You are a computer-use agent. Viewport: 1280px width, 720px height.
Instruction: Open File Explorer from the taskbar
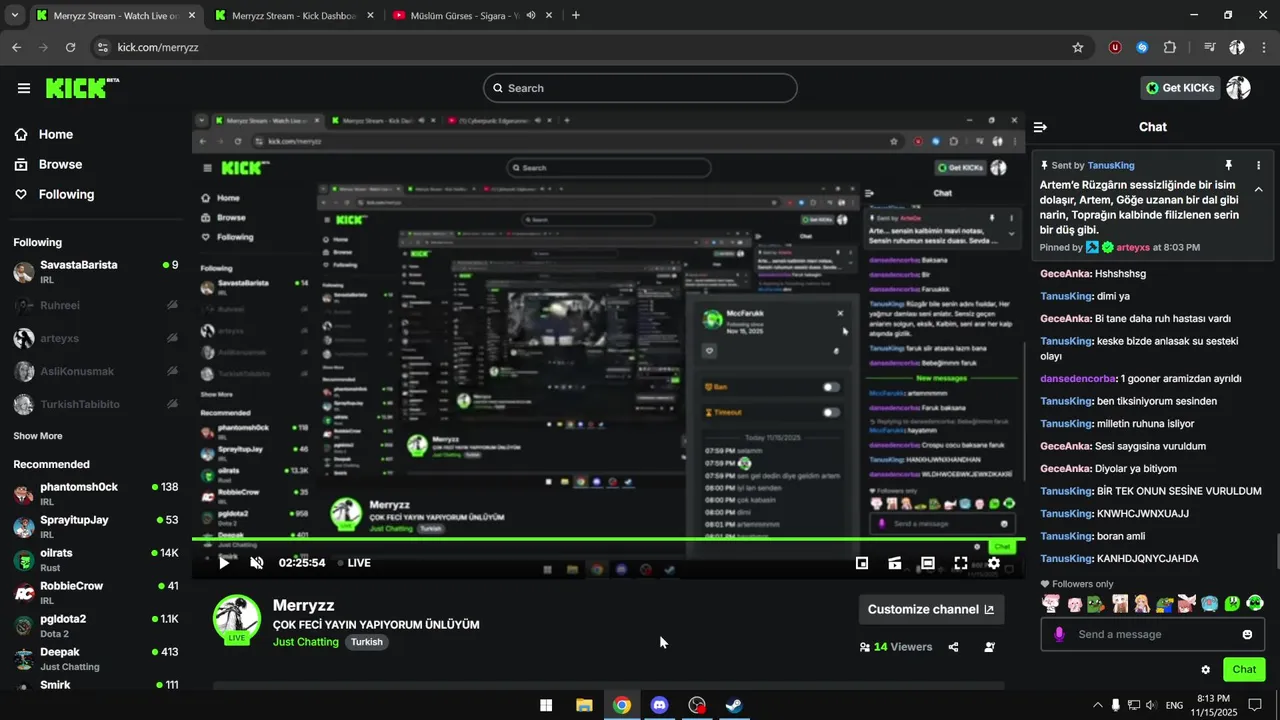point(584,705)
